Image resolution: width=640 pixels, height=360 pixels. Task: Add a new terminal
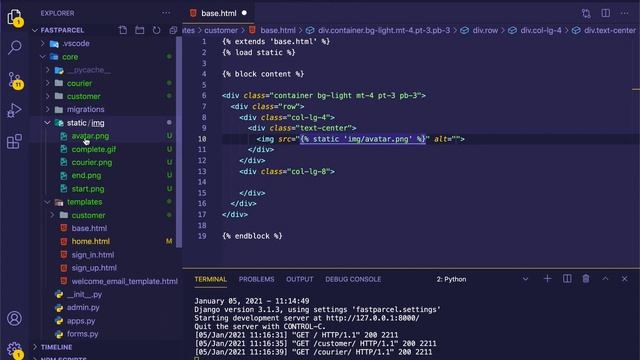coord(547,279)
